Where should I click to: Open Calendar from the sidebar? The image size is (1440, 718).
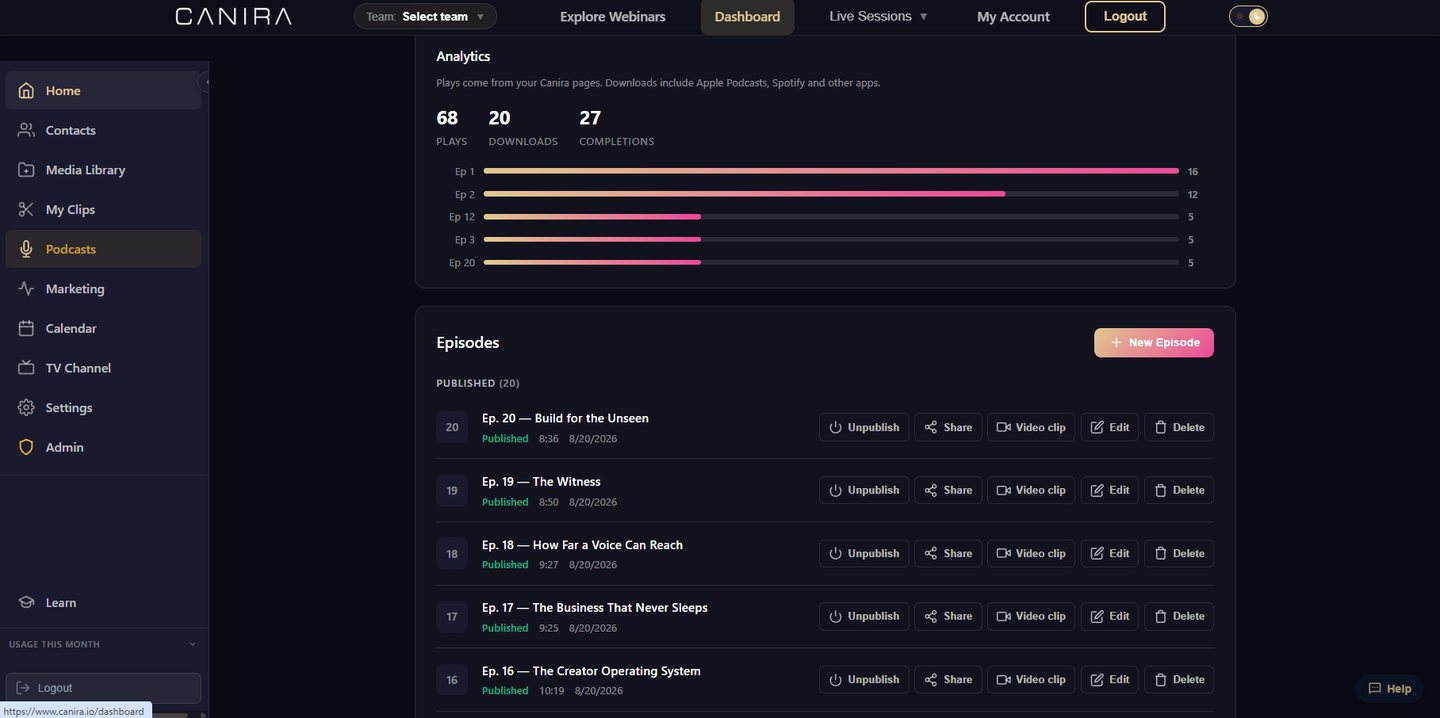103,328
